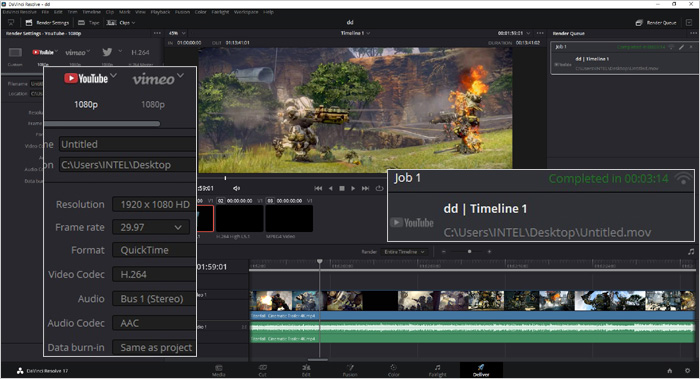Screen dimensions: 700x379
Task: Select the blue video clip on timeline
Action: tap(472, 305)
